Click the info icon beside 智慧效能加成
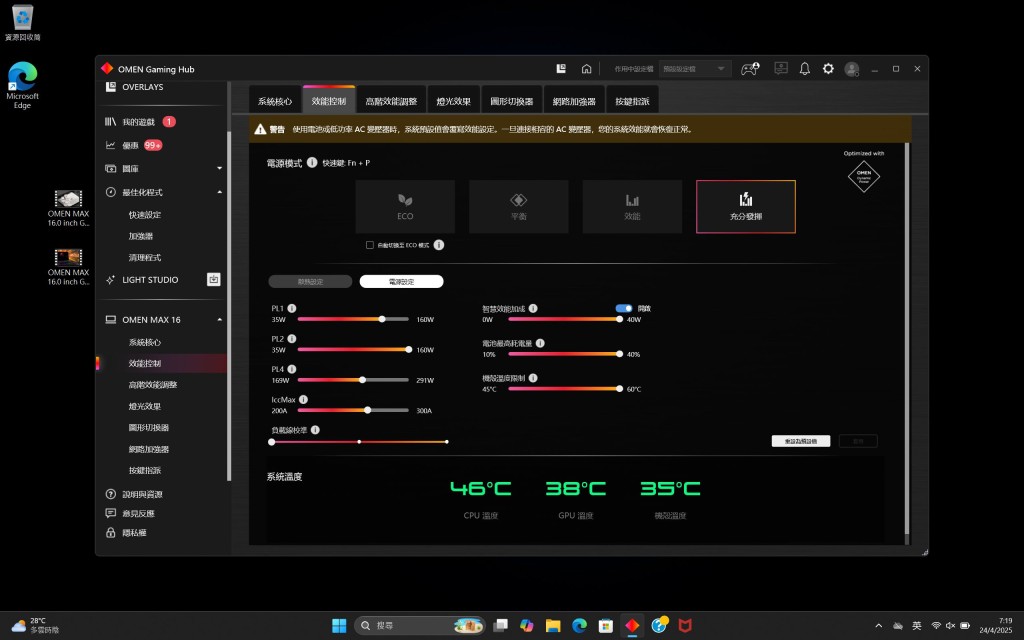 533,308
